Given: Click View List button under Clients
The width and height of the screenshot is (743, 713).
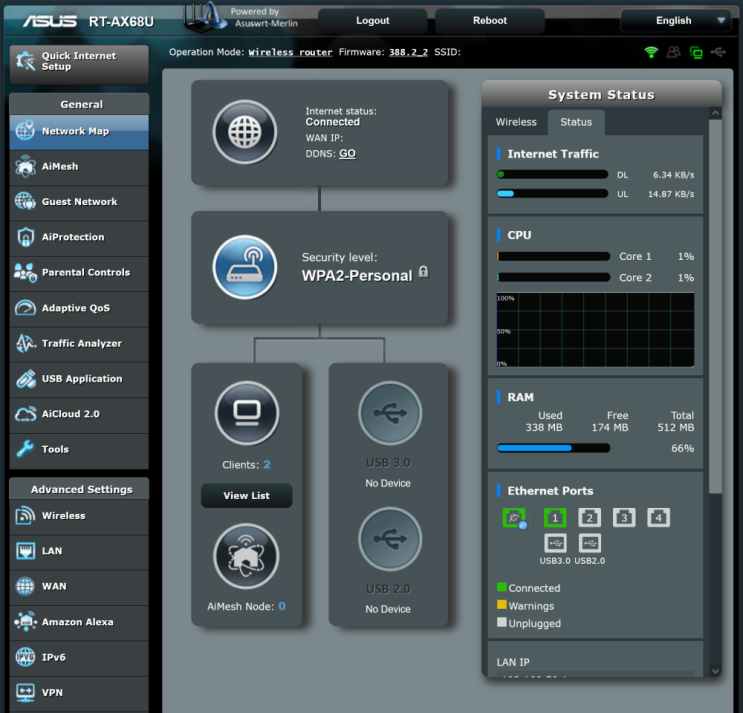Looking at the screenshot, I should click(x=246, y=496).
